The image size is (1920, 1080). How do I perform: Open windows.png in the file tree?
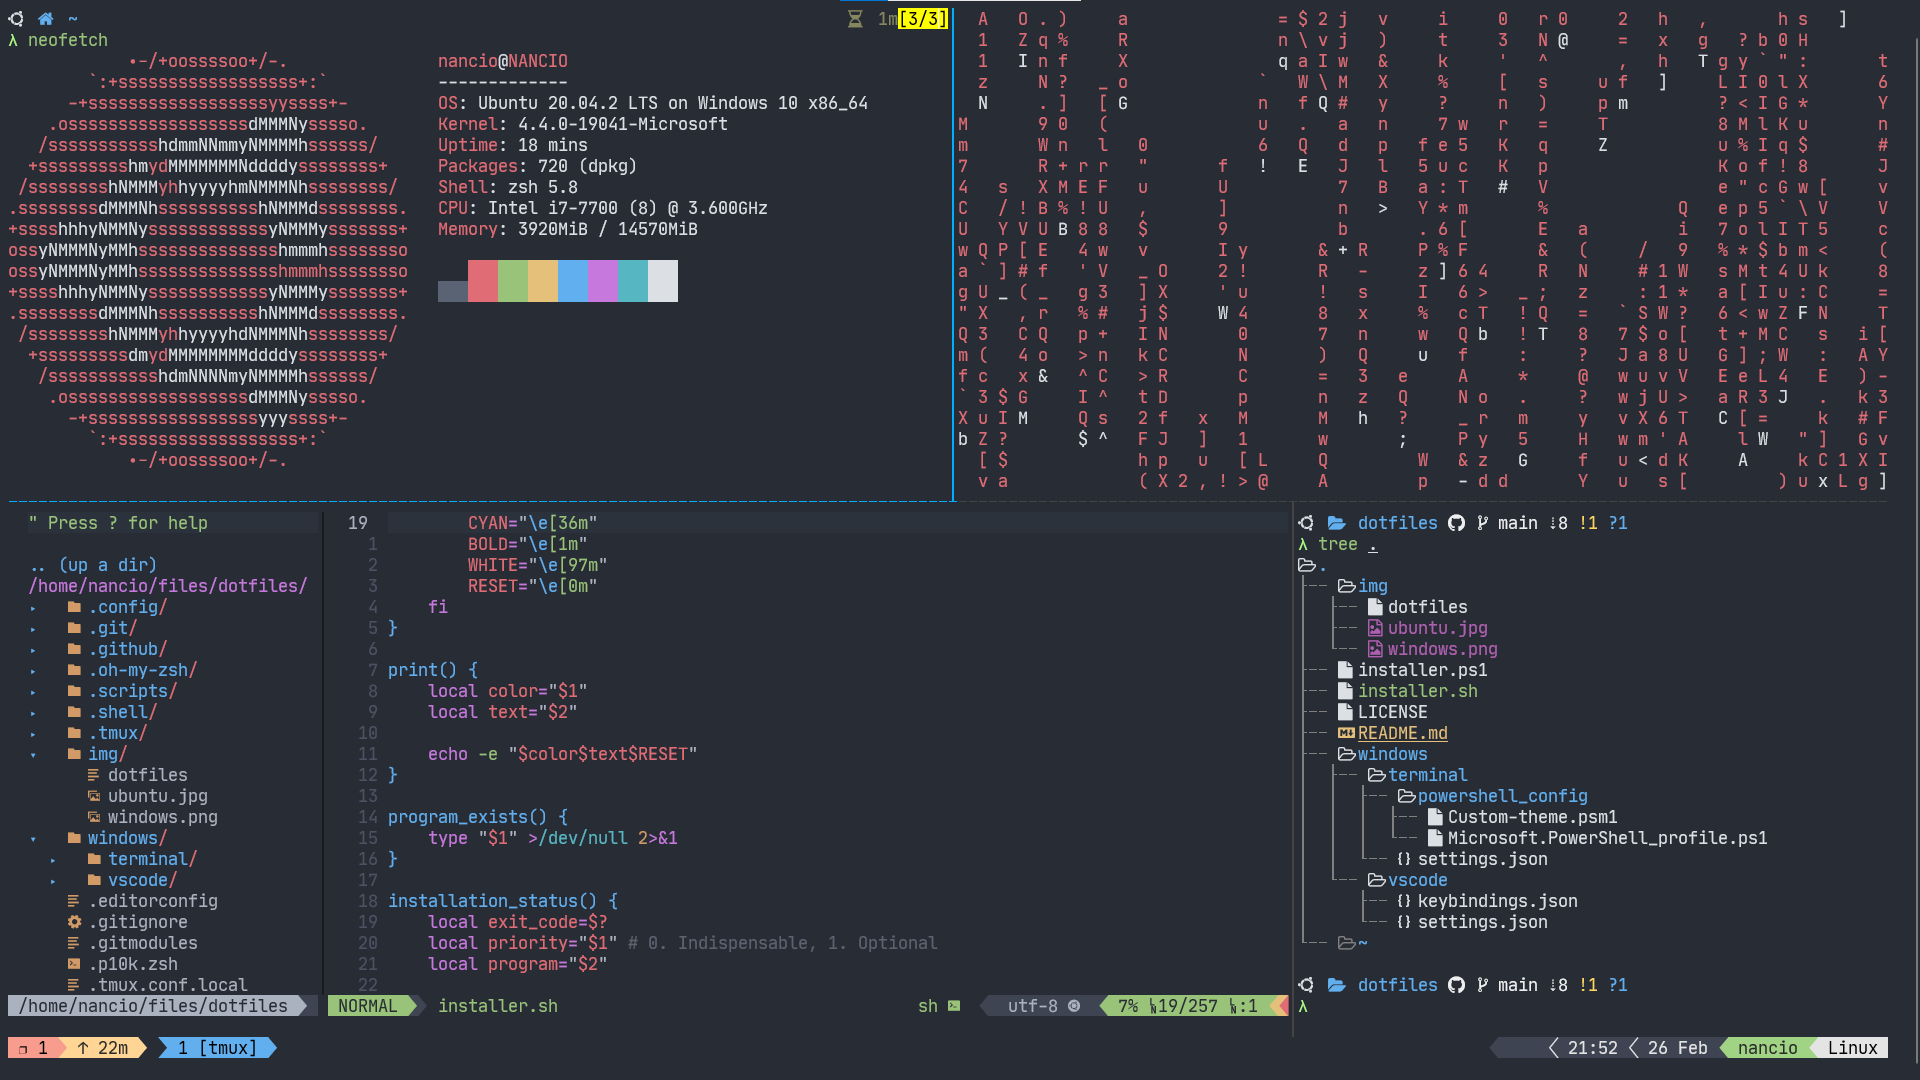tap(162, 817)
